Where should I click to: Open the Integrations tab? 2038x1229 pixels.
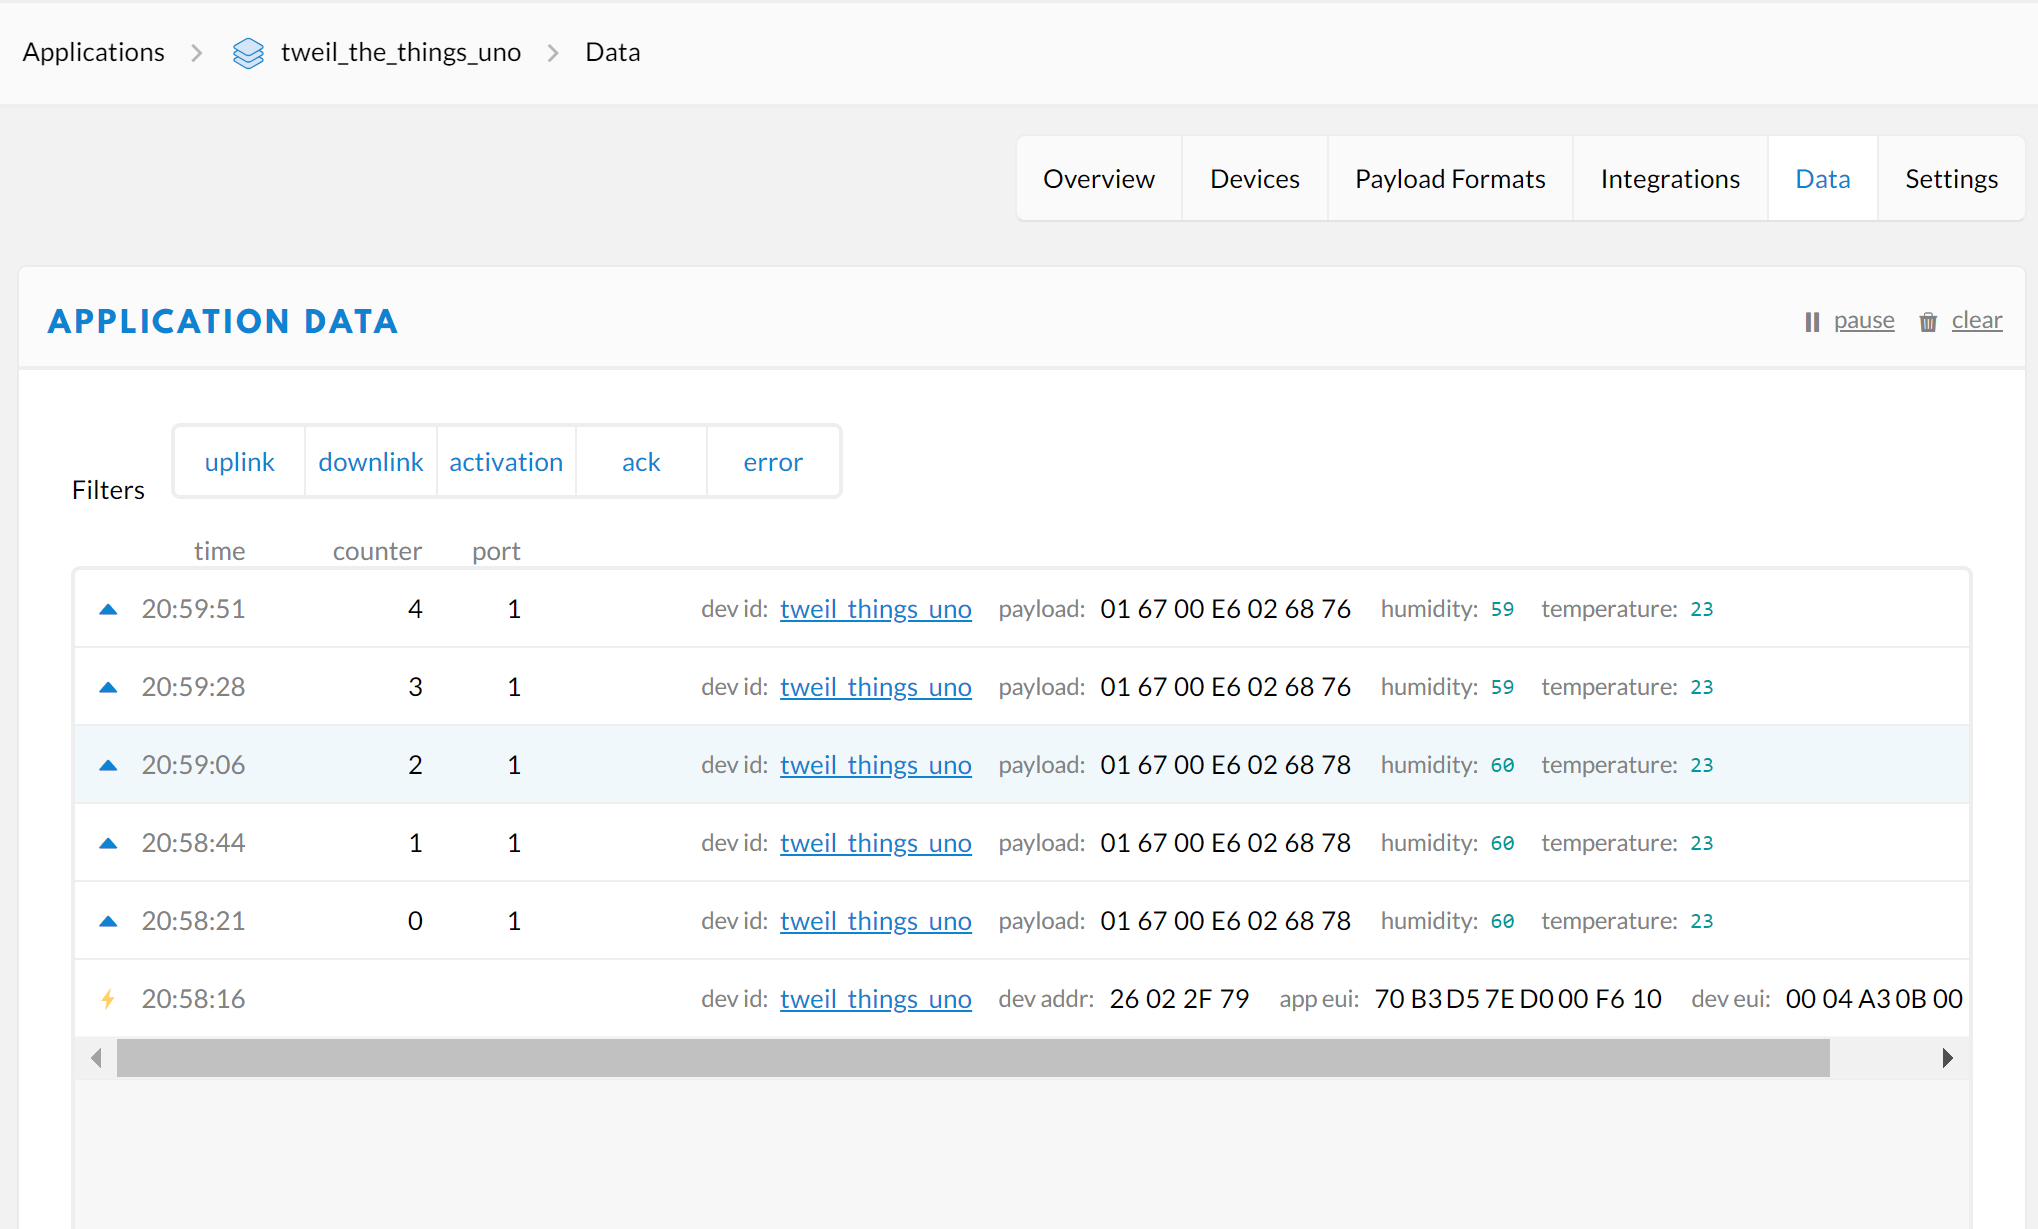click(x=1670, y=179)
